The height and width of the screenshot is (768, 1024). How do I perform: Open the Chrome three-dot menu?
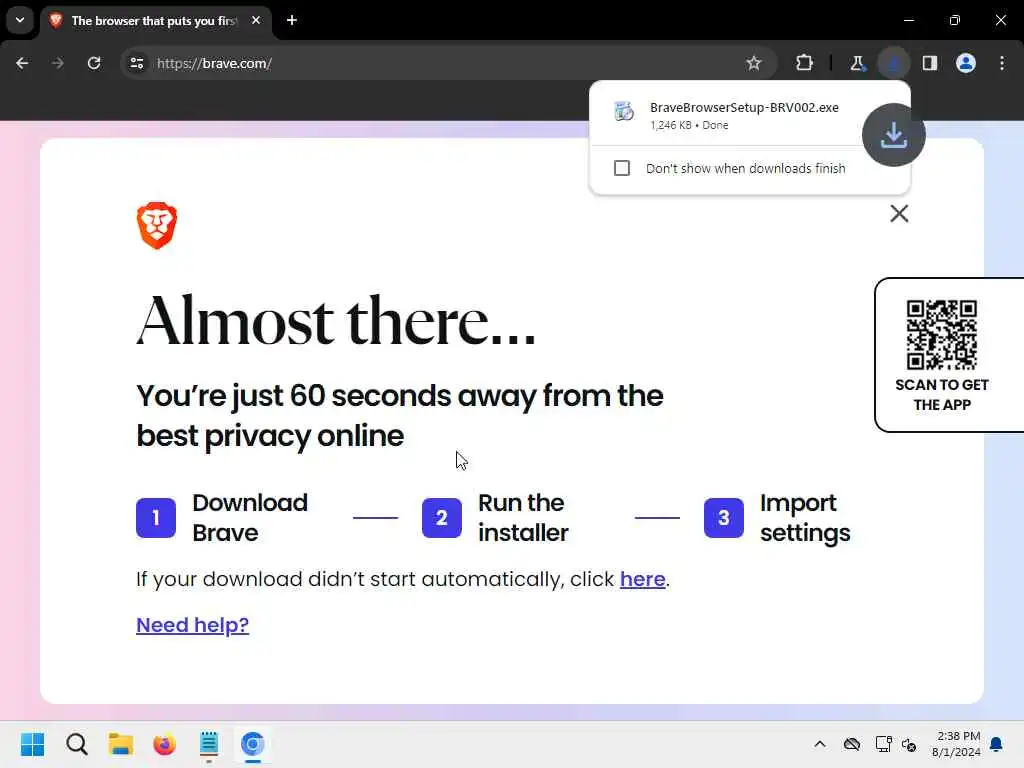click(x=1002, y=63)
